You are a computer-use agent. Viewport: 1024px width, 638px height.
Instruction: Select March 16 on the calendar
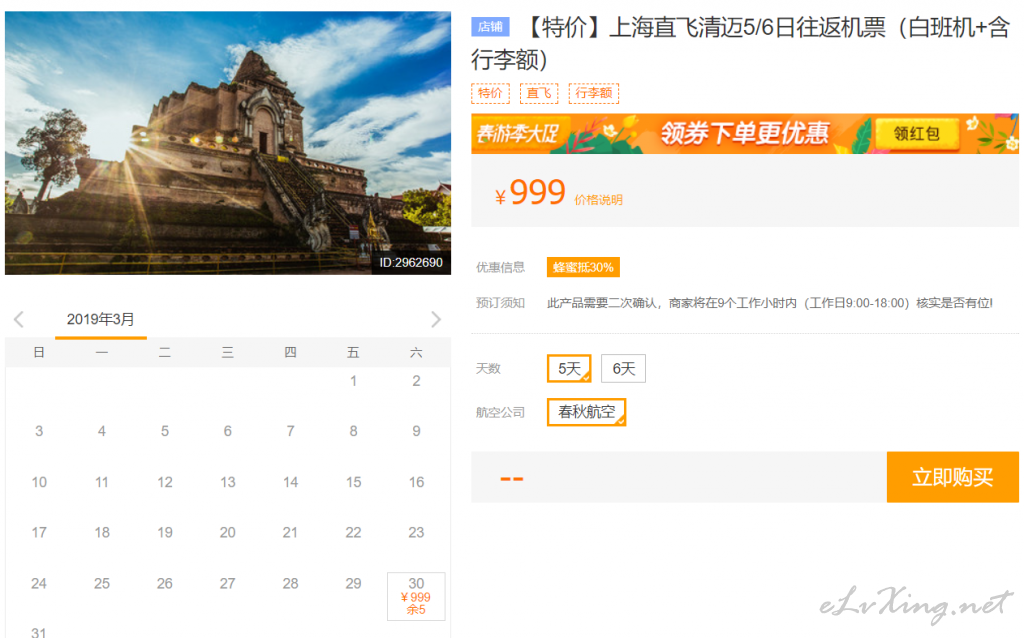pyautogui.click(x=416, y=483)
